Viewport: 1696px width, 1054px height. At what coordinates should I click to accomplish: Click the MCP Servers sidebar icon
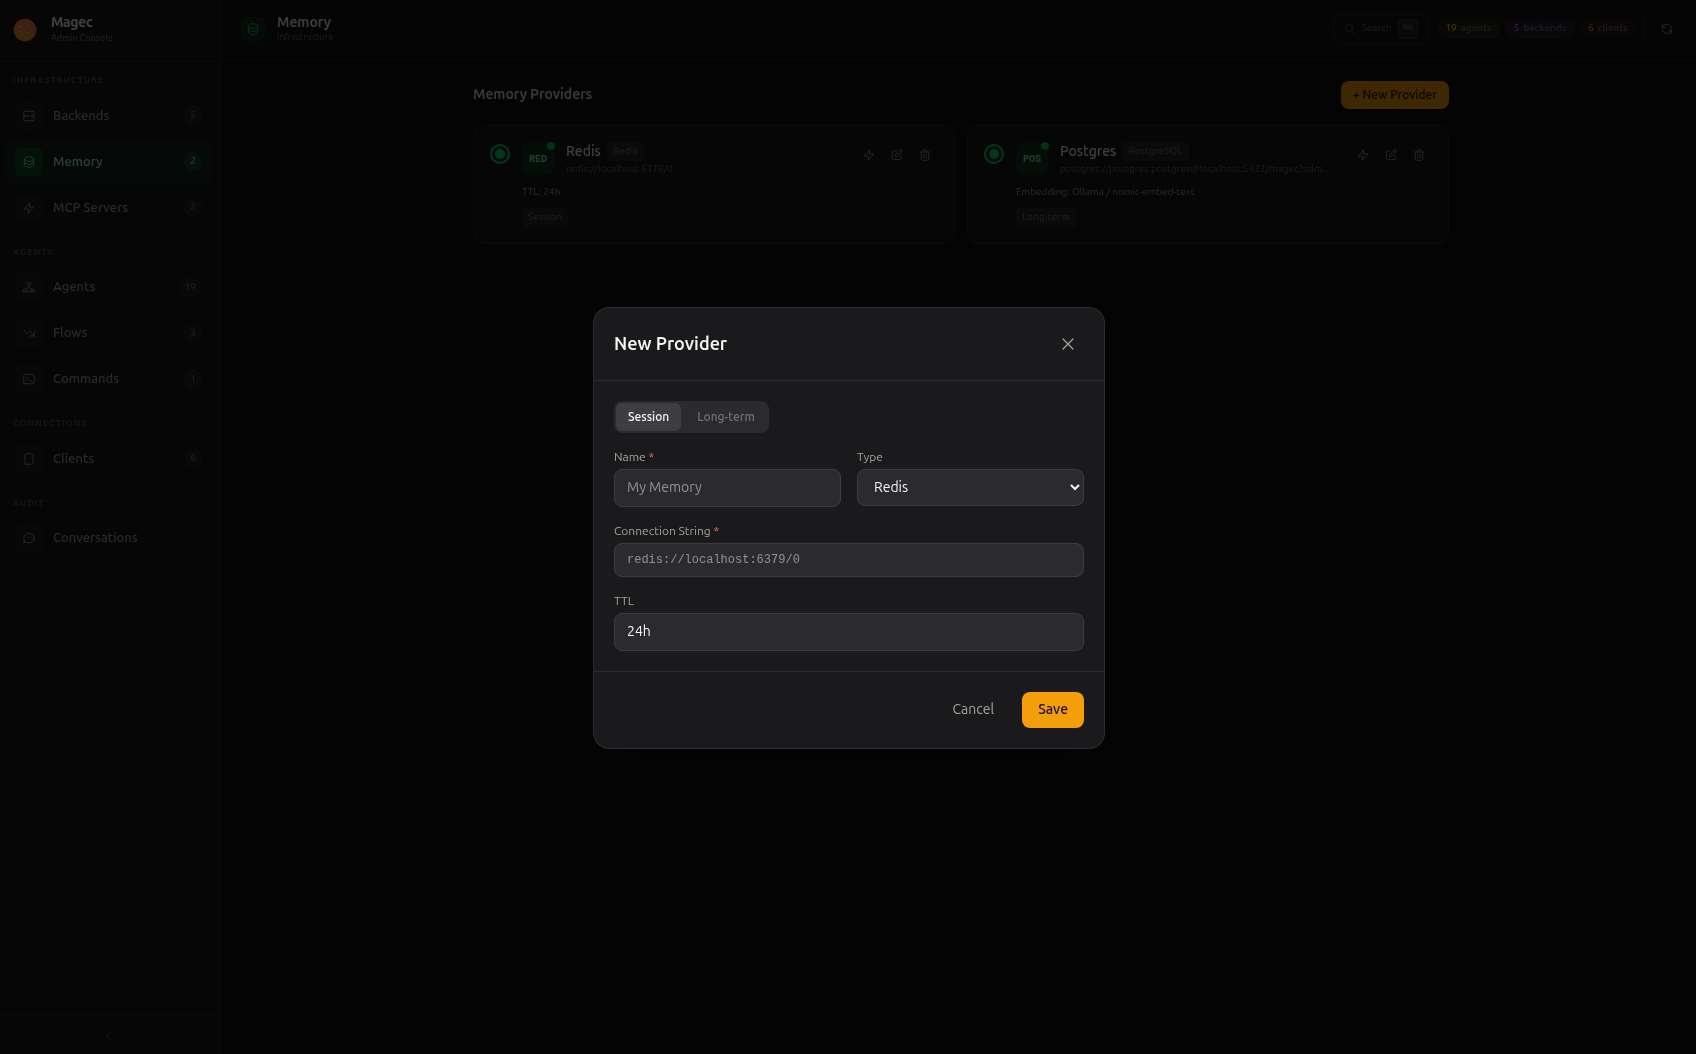pos(28,207)
